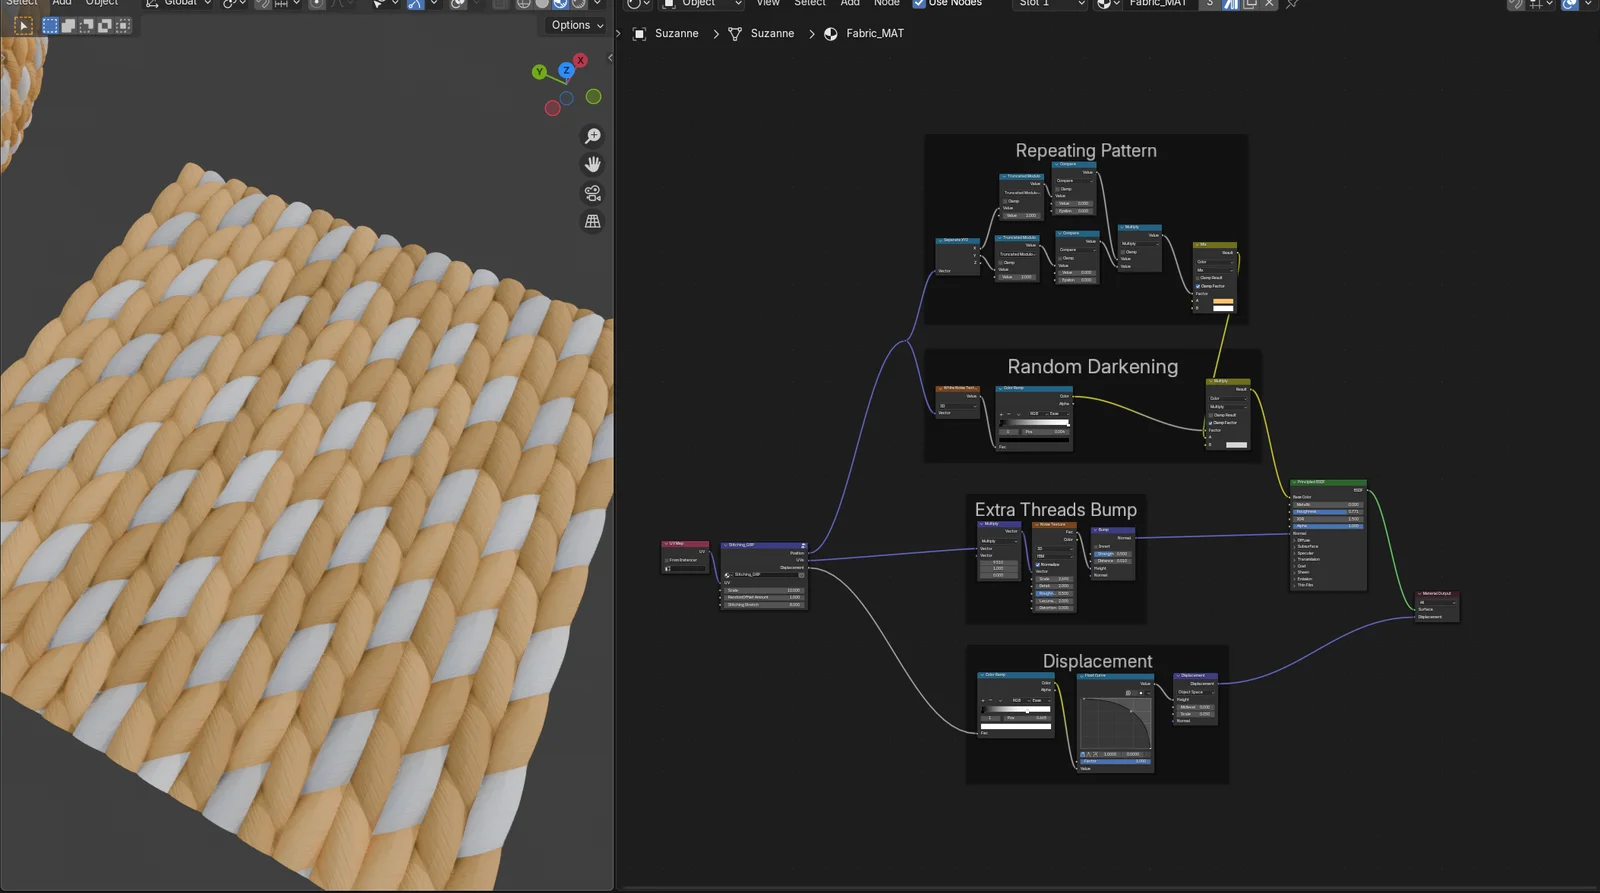This screenshot has width=1600, height=893.
Task: Click green Y axis on navigation gizmo
Action: click(539, 72)
